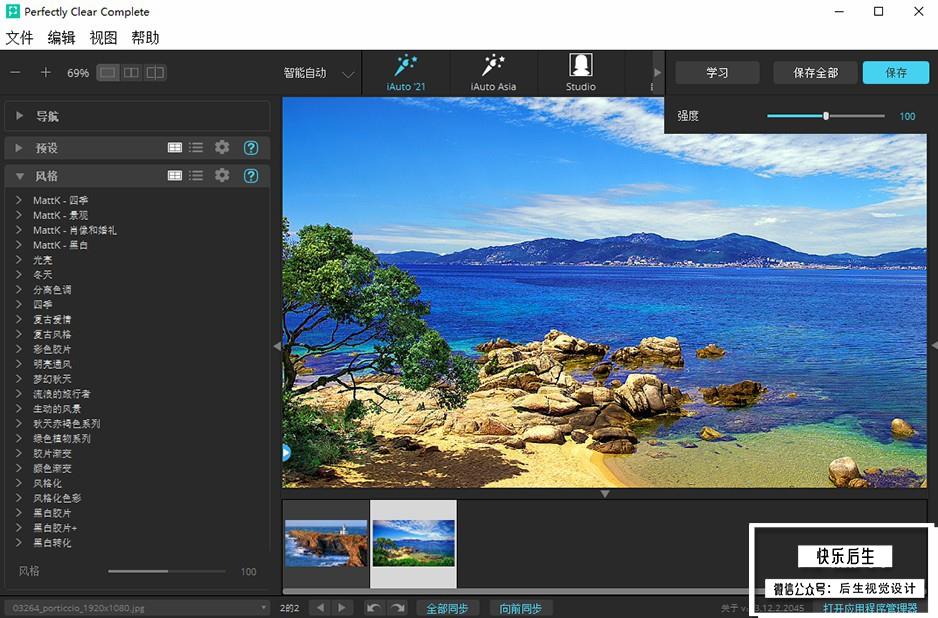Image resolution: width=938 pixels, height=618 pixels.
Task: Apply the Studio portrait preset
Action: pyautogui.click(x=581, y=72)
